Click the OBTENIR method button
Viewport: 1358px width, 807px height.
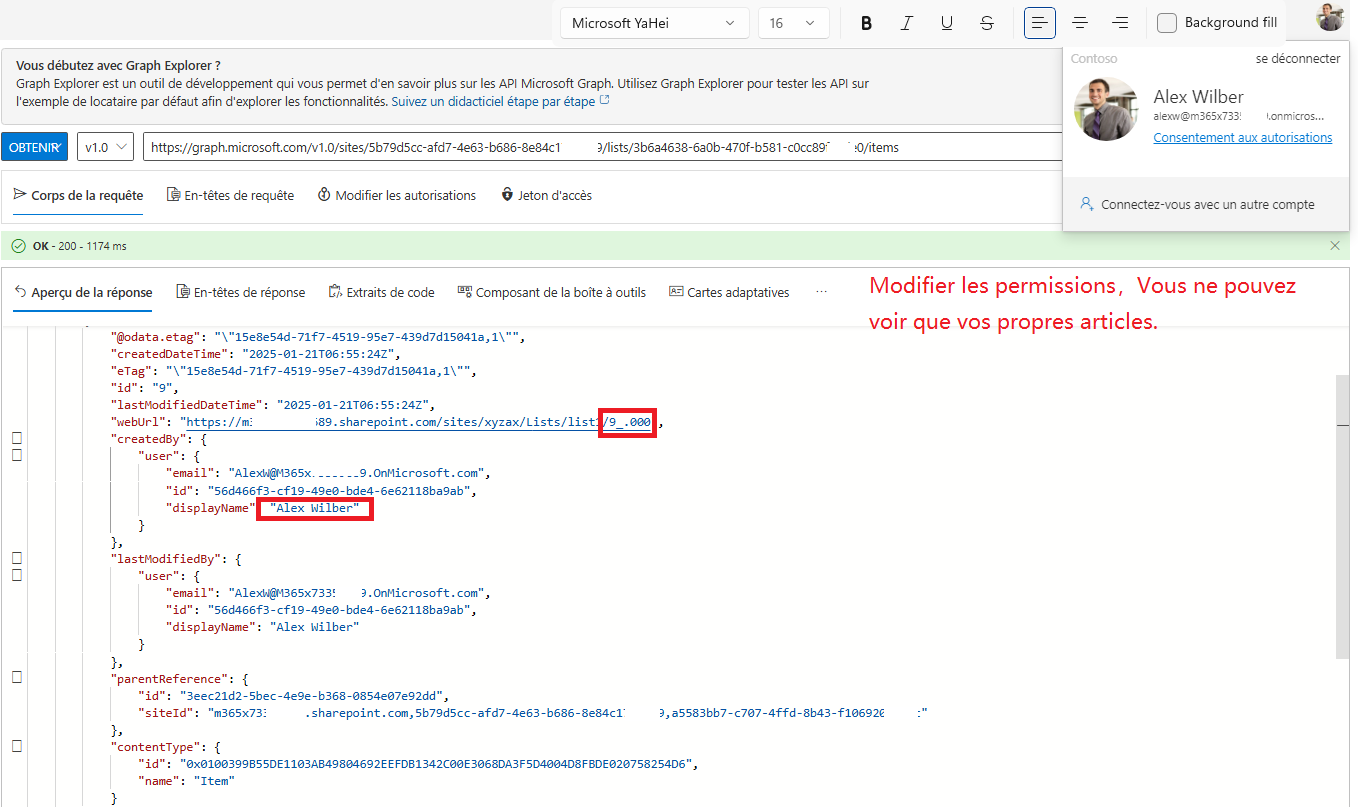point(34,147)
